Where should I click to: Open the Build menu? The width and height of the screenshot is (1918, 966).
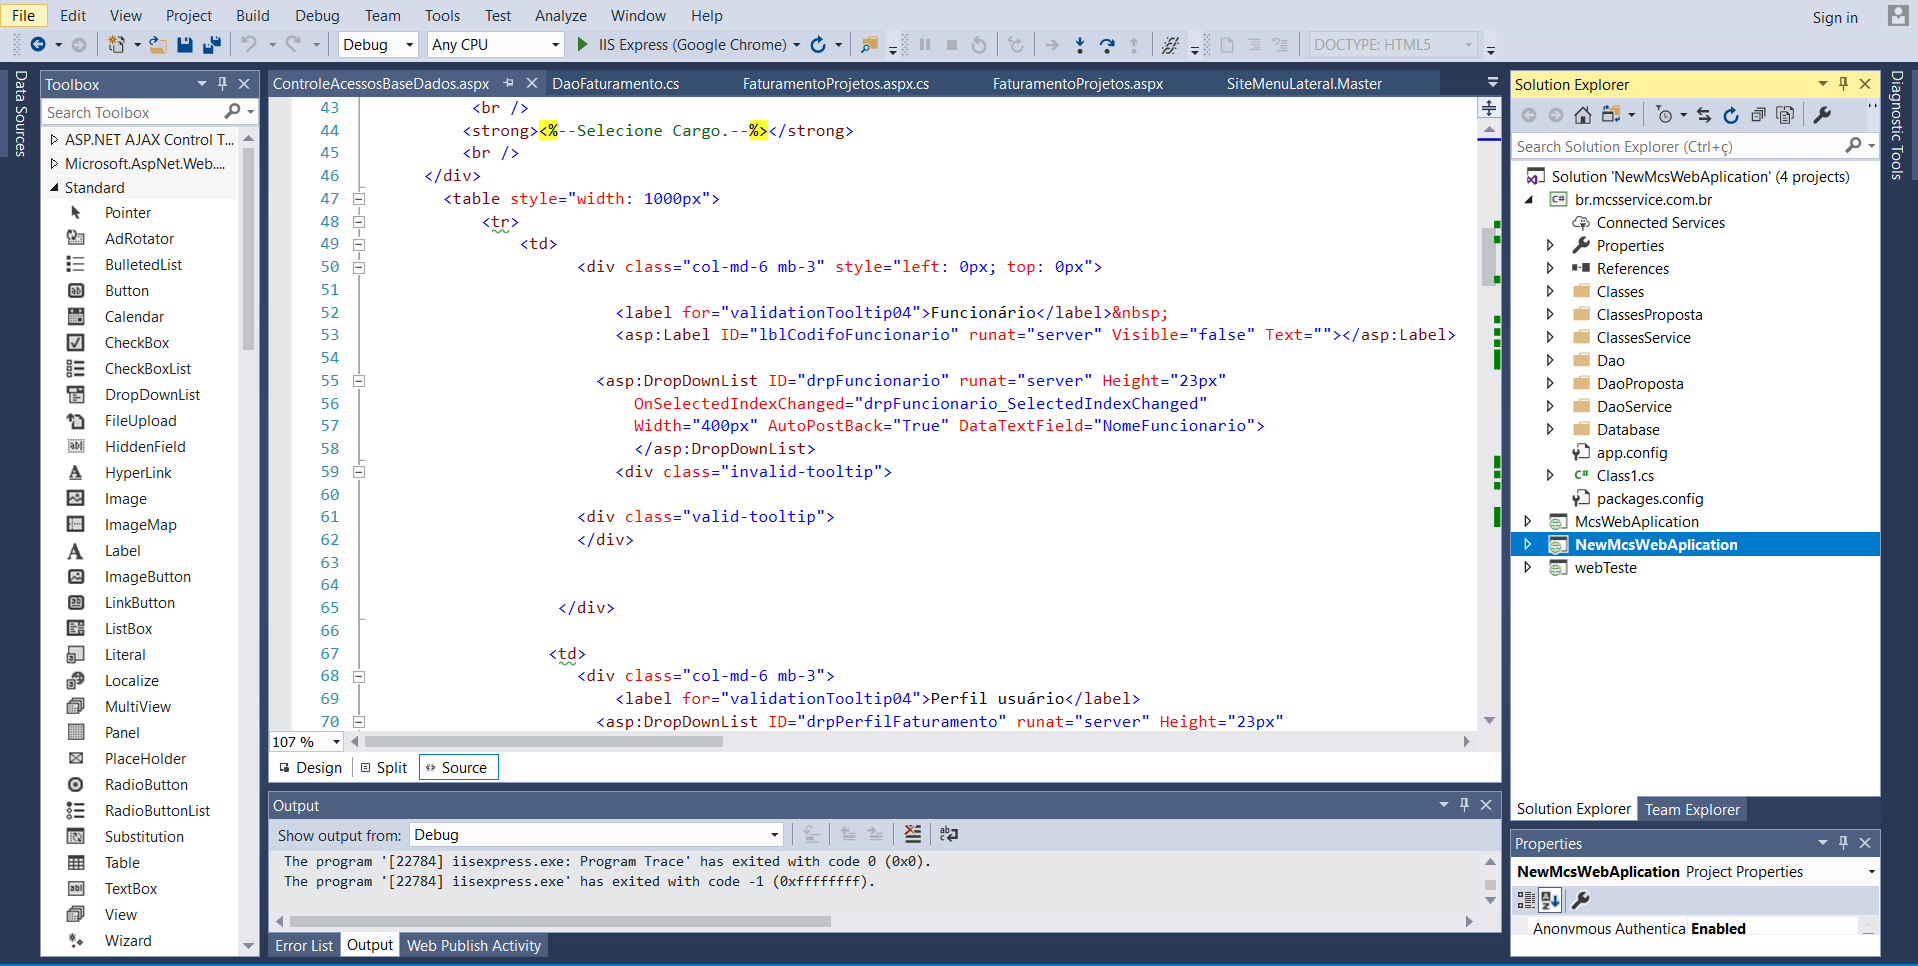[x=253, y=15]
